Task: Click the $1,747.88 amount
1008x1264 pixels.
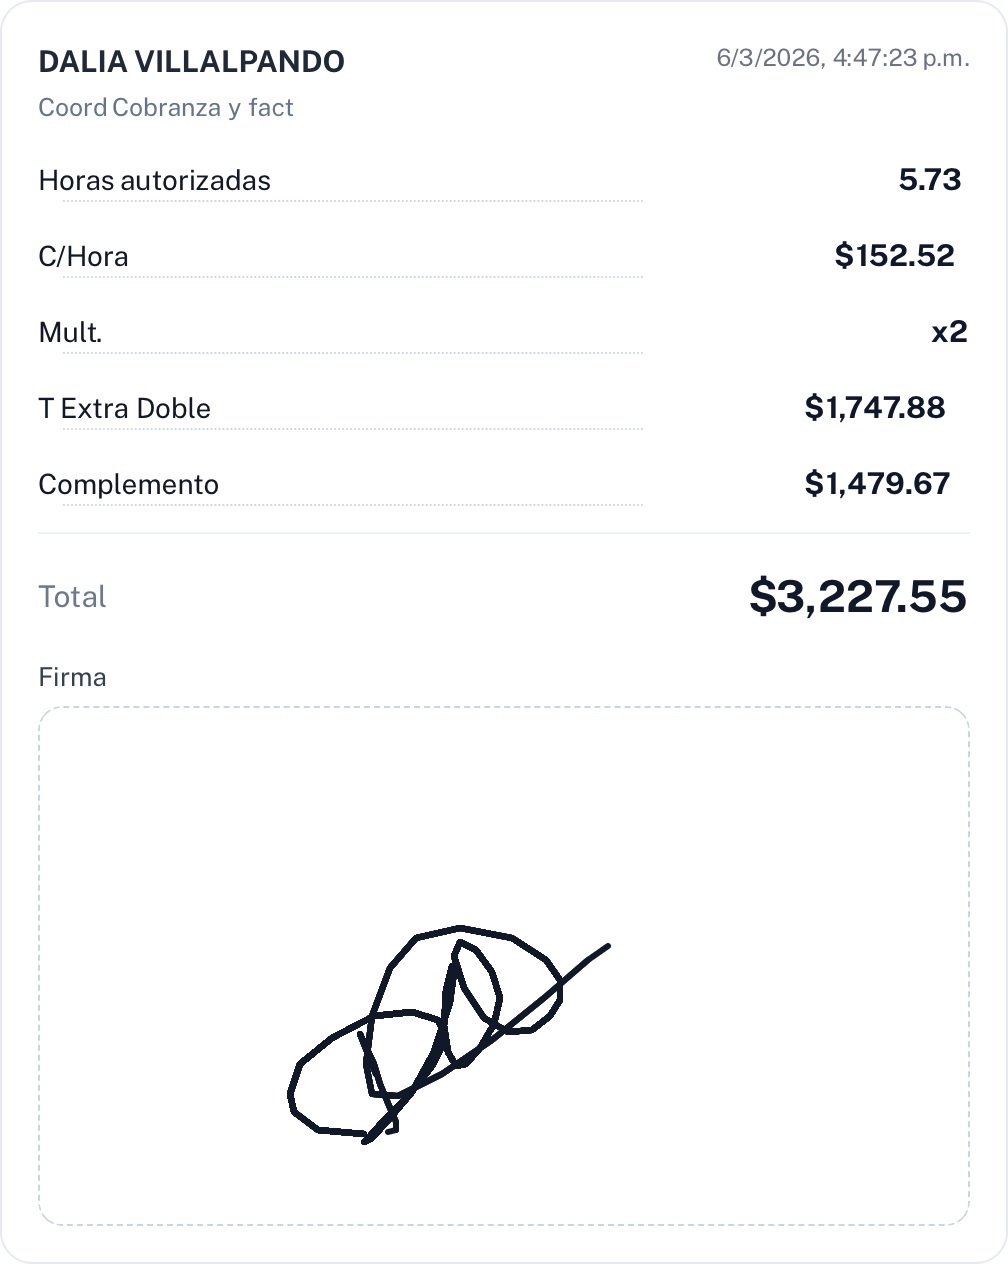Action: [874, 408]
